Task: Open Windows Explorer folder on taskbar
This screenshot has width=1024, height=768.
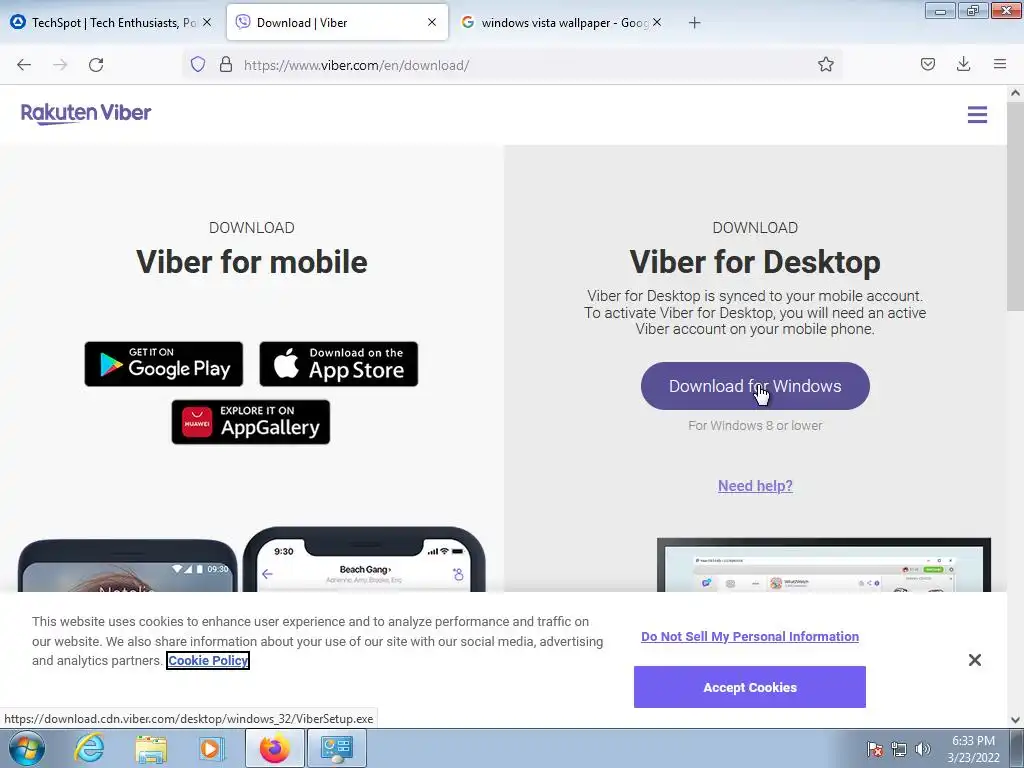Action: point(151,748)
